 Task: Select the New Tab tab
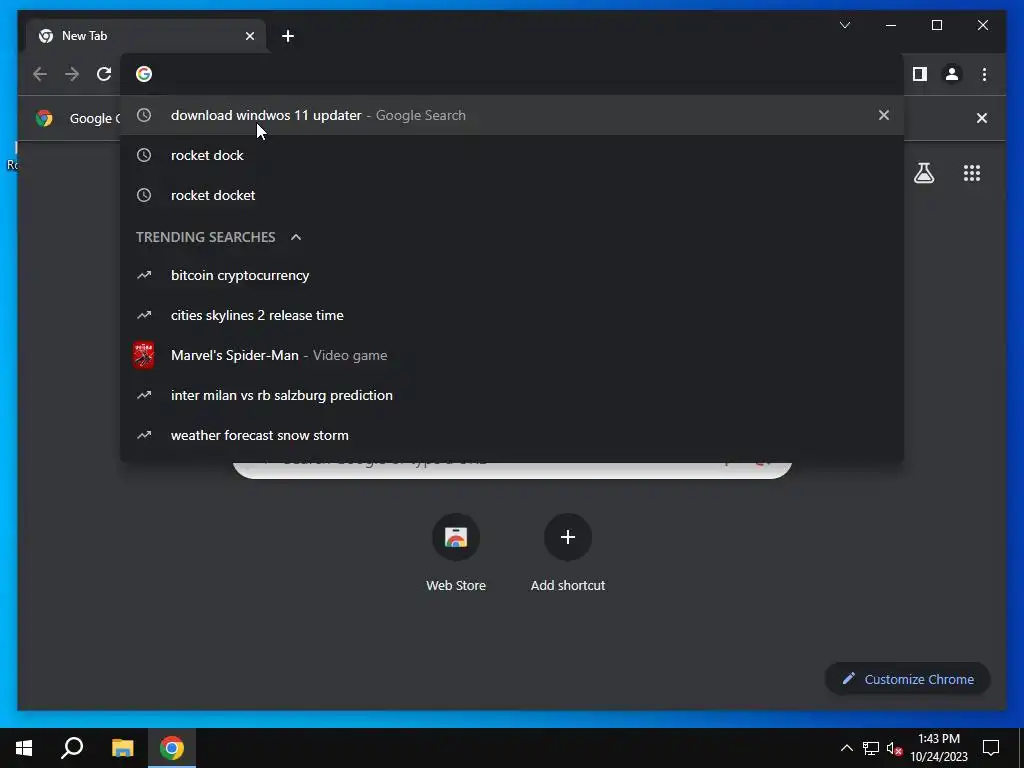146,36
